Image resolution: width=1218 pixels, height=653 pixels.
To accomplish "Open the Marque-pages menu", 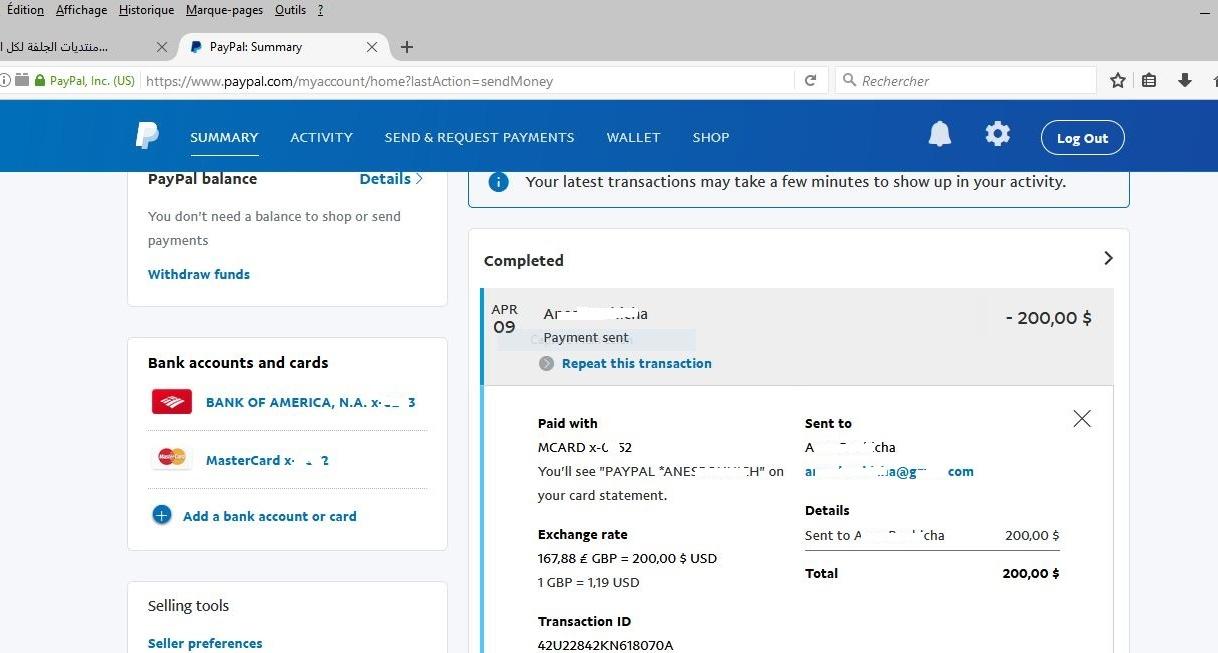I will (225, 10).
